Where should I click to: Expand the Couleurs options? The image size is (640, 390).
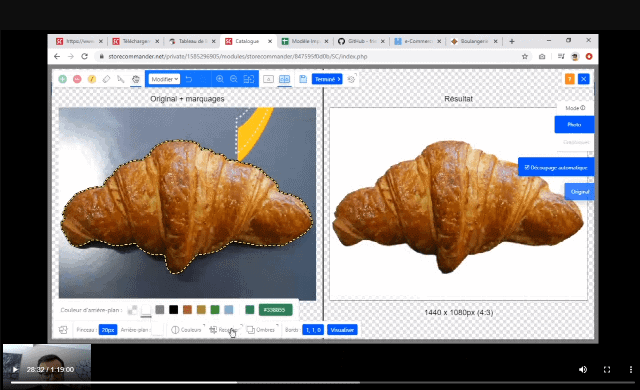(187, 330)
